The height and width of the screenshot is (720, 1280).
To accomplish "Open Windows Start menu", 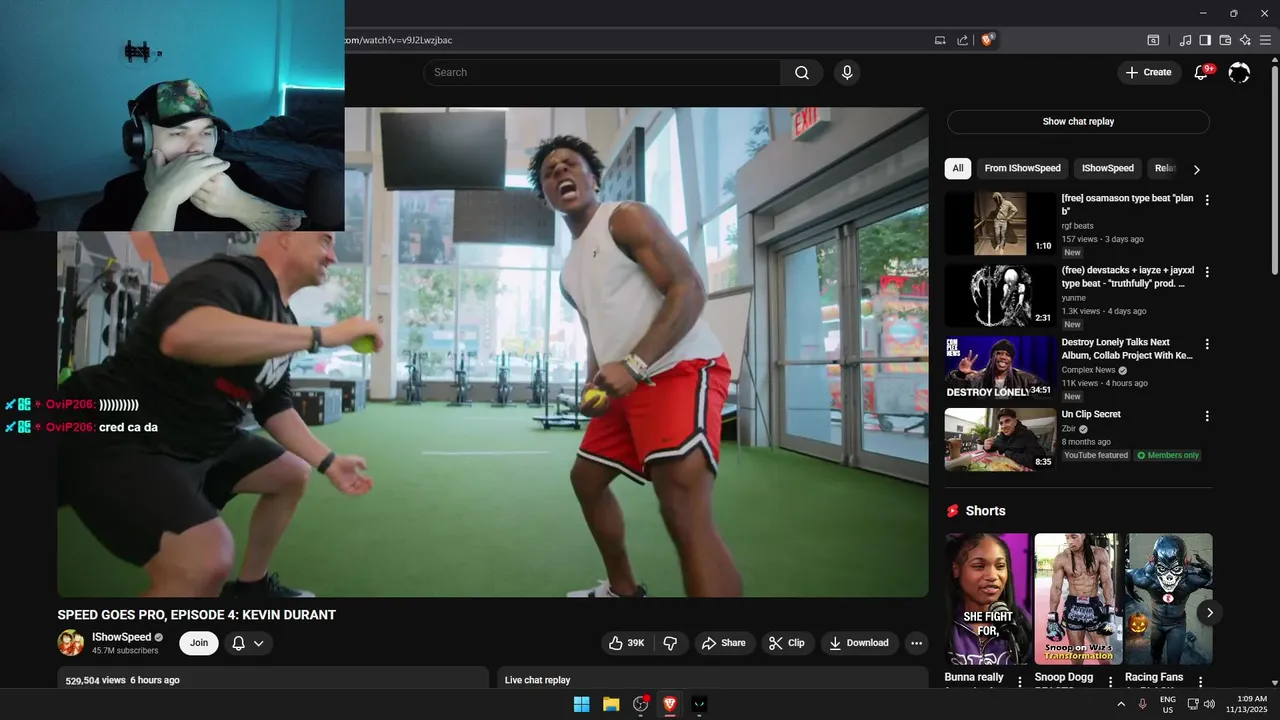I will click(581, 704).
